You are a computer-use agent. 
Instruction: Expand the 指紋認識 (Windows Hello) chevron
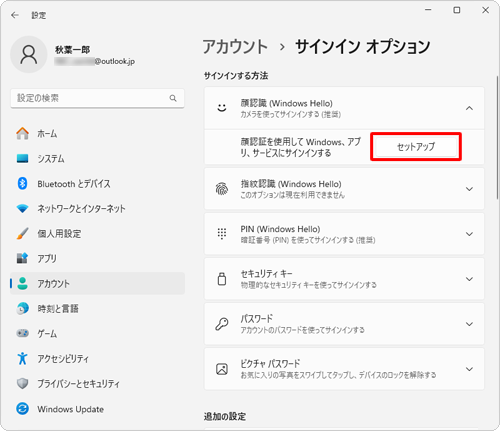pyautogui.click(x=469, y=189)
